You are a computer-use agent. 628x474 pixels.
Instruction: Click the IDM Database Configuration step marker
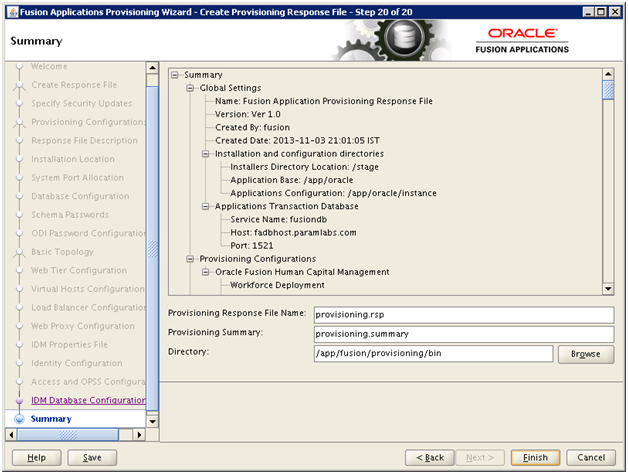coord(19,400)
